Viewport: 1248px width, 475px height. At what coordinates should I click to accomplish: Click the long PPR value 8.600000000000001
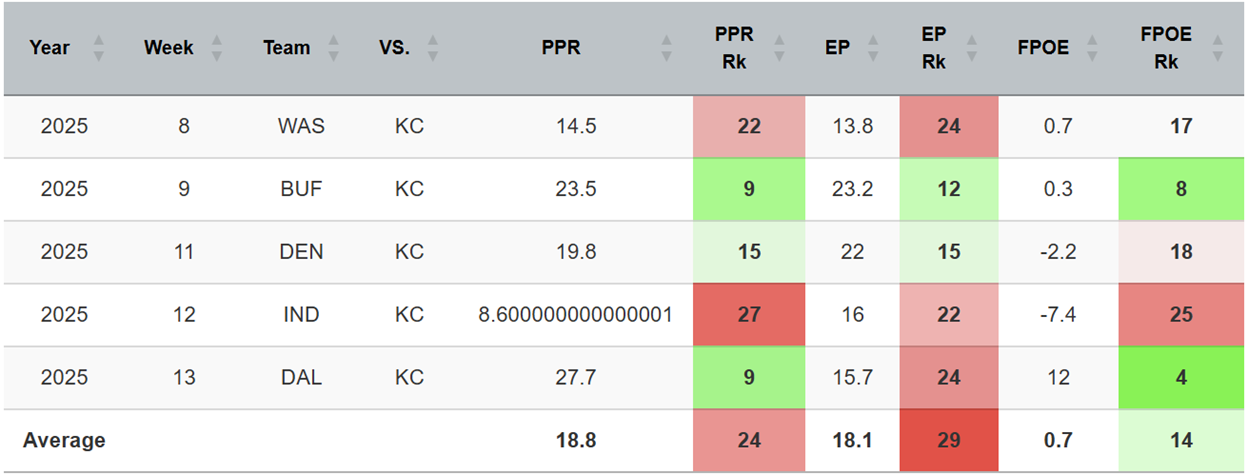(575, 315)
